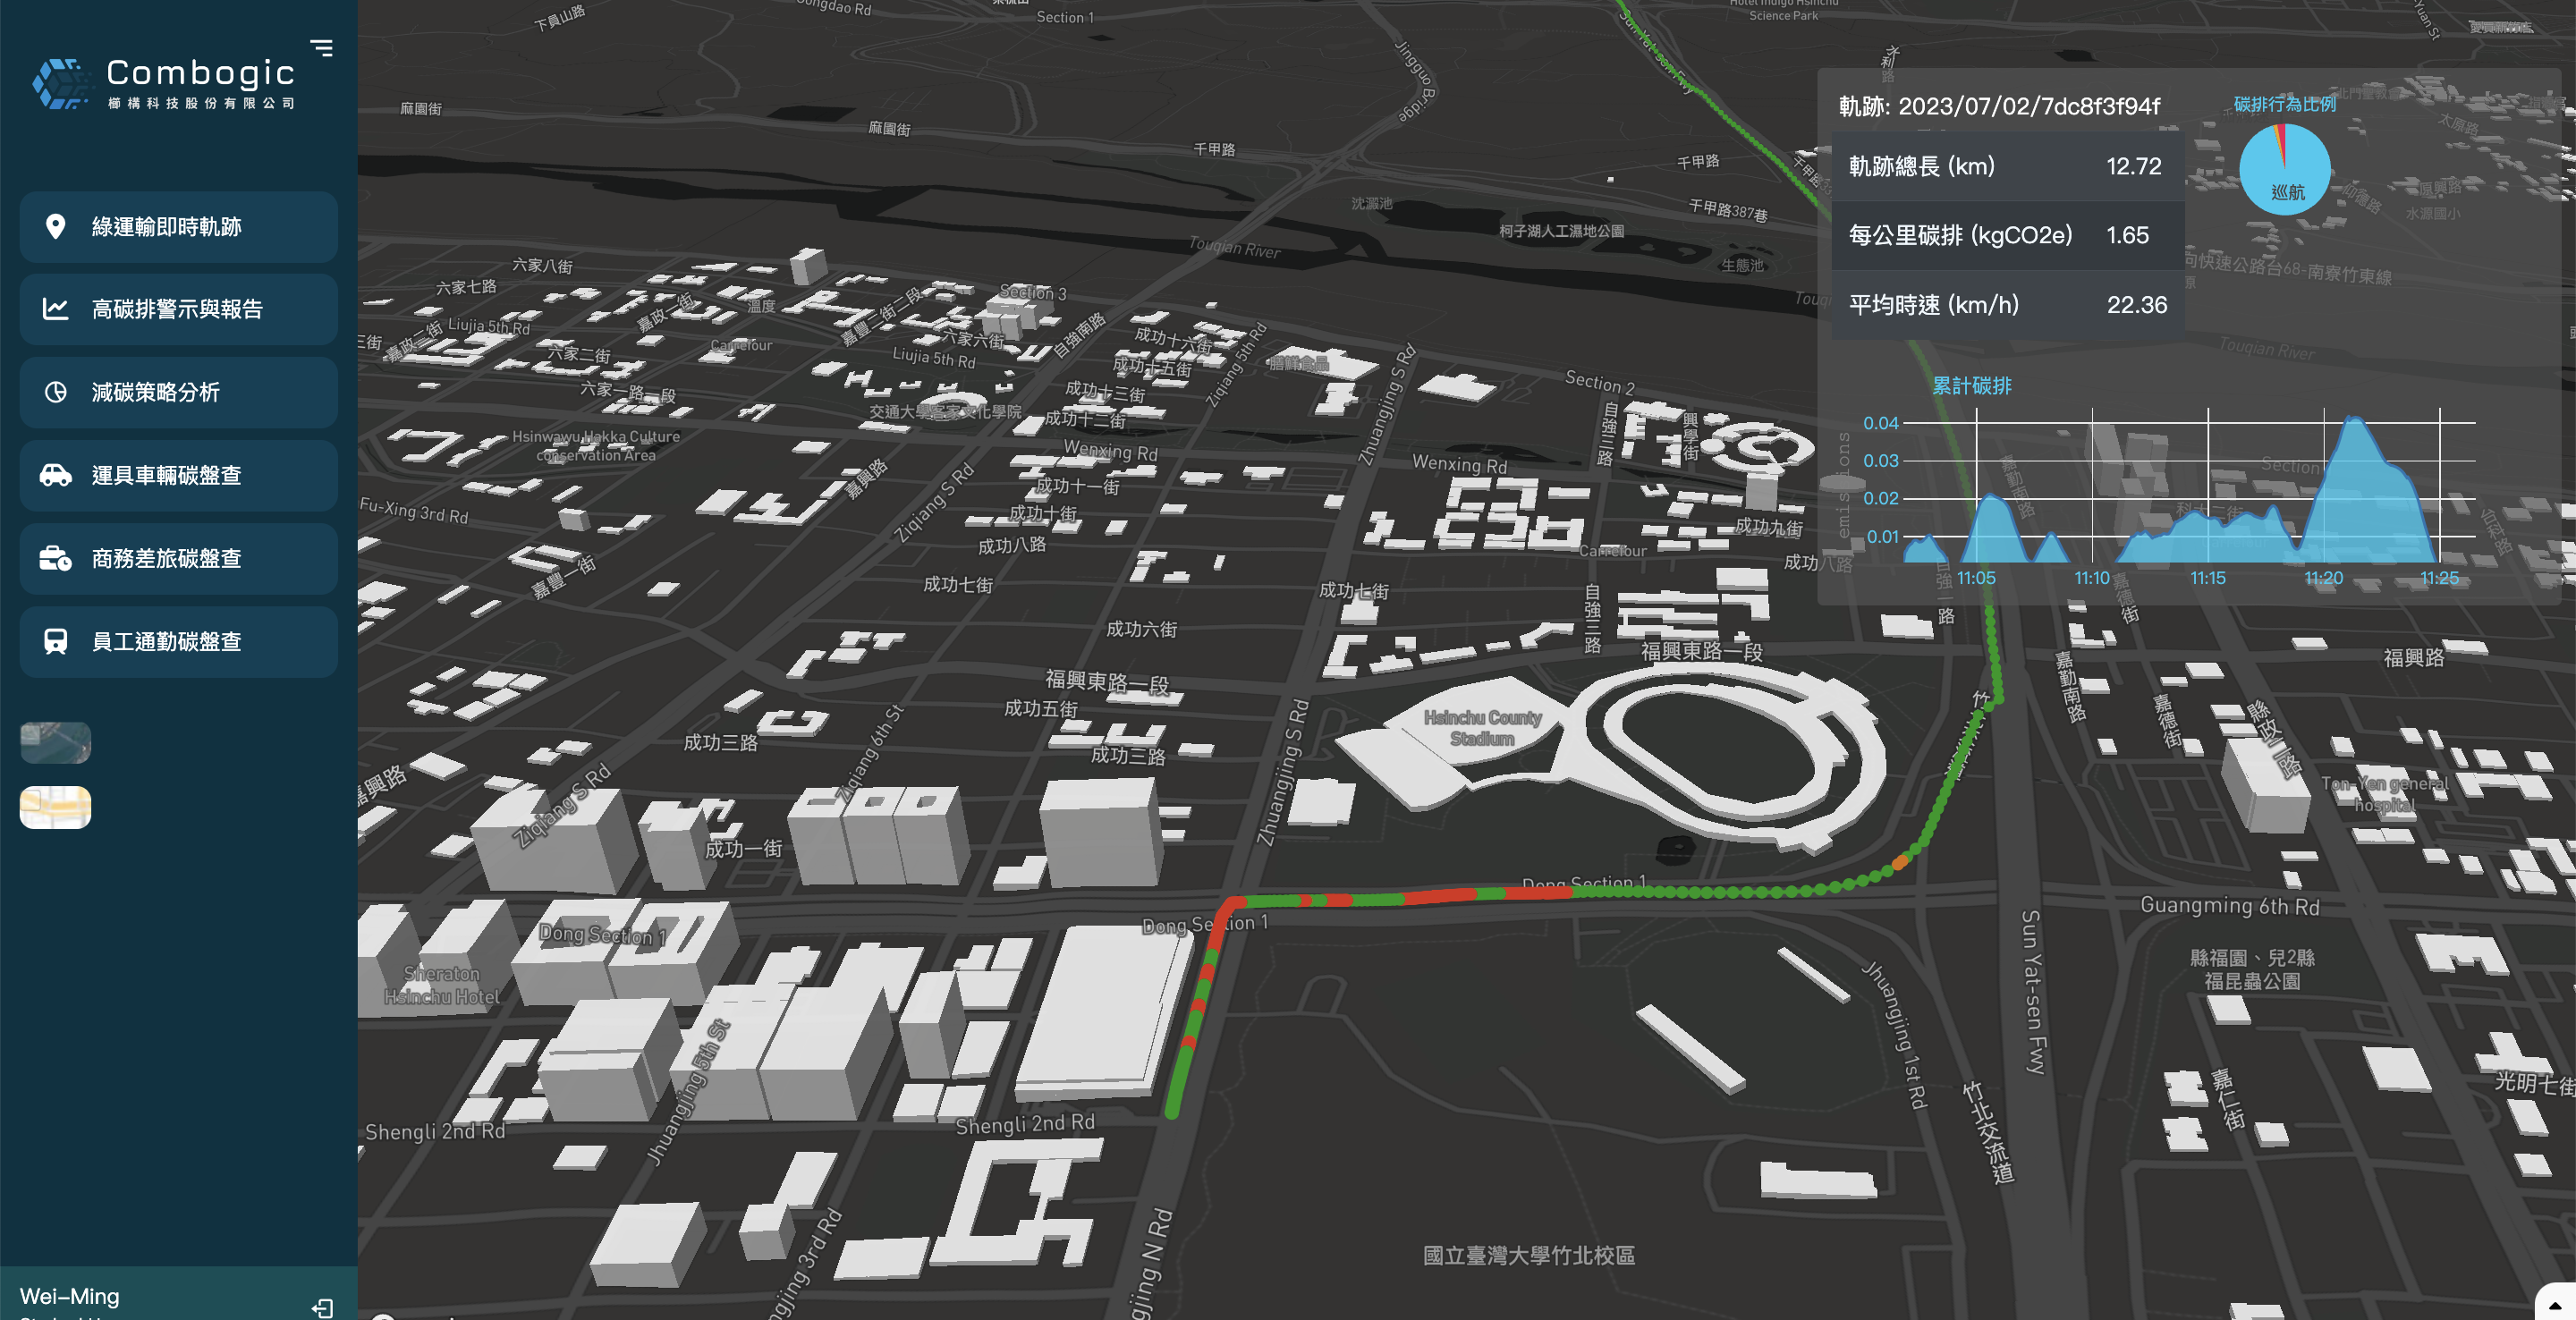The height and width of the screenshot is (1320, 2576).
Task: Click the Hsinwawu Hakka Culture conservation Area label
Action: point(597,446)
